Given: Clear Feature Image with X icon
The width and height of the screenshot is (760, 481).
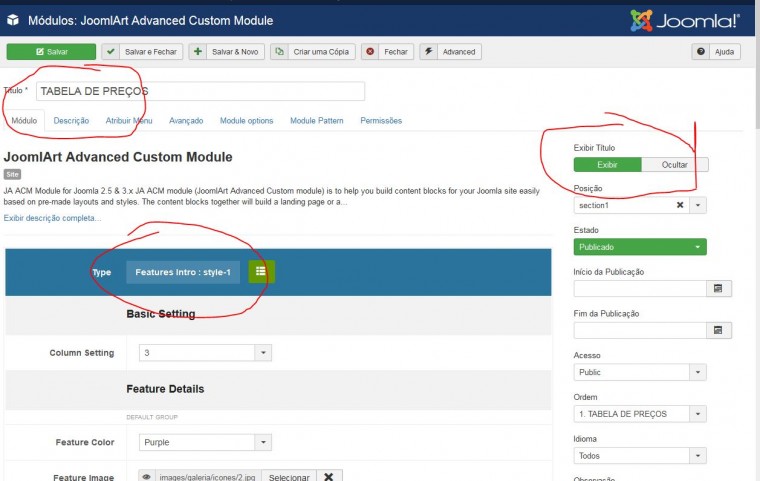Looking at the screenshot, I should (x=329, y=477).
